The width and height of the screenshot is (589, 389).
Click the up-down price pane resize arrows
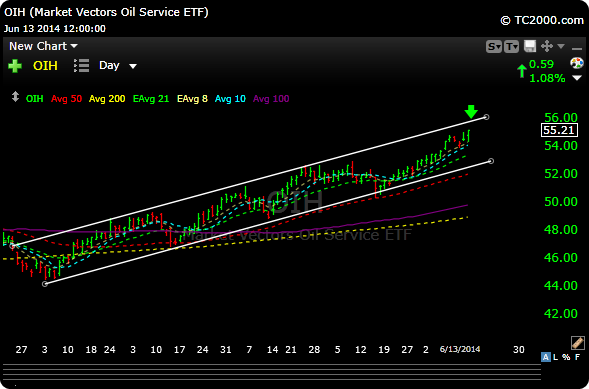[15, 97]
